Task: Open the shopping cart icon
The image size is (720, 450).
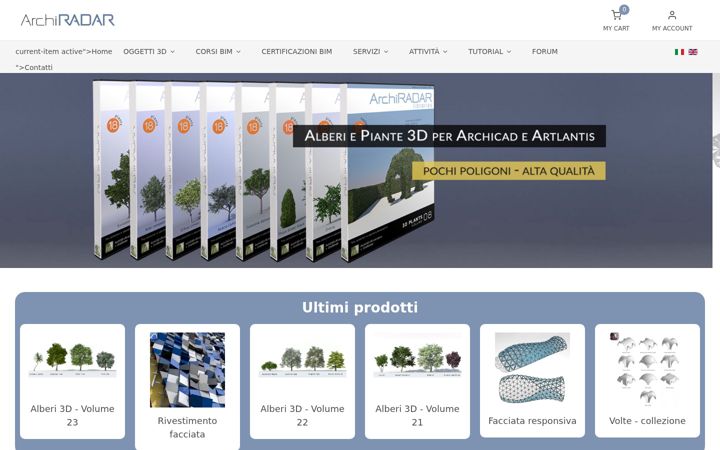Action: pos(616,16)
